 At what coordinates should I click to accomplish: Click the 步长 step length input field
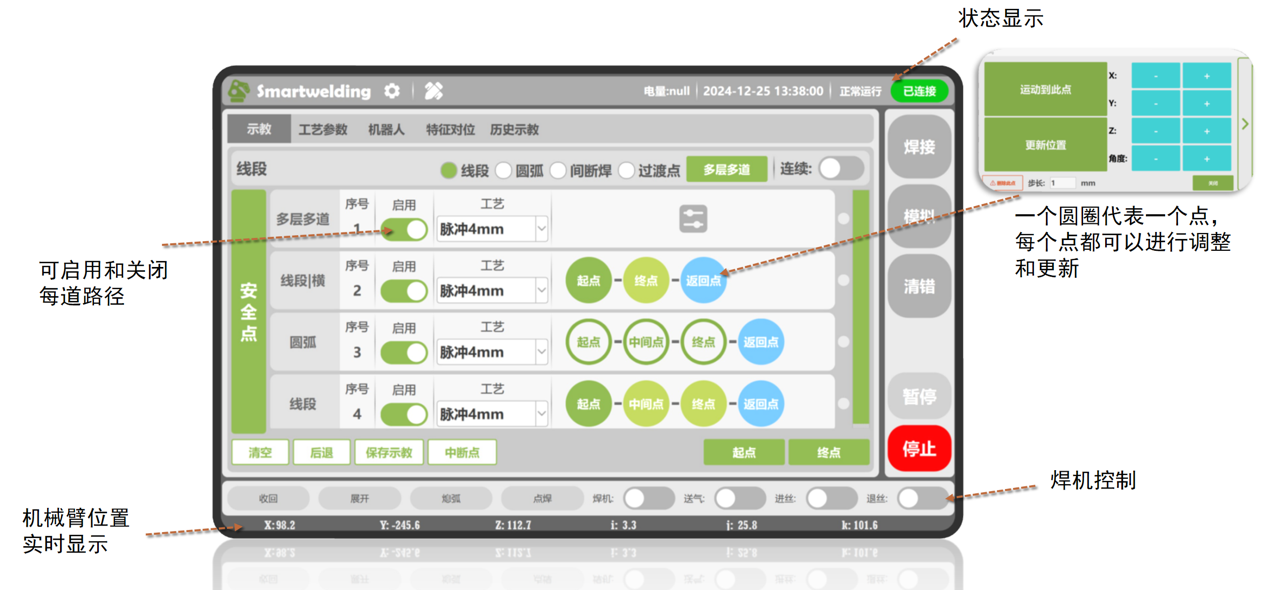1061,183
